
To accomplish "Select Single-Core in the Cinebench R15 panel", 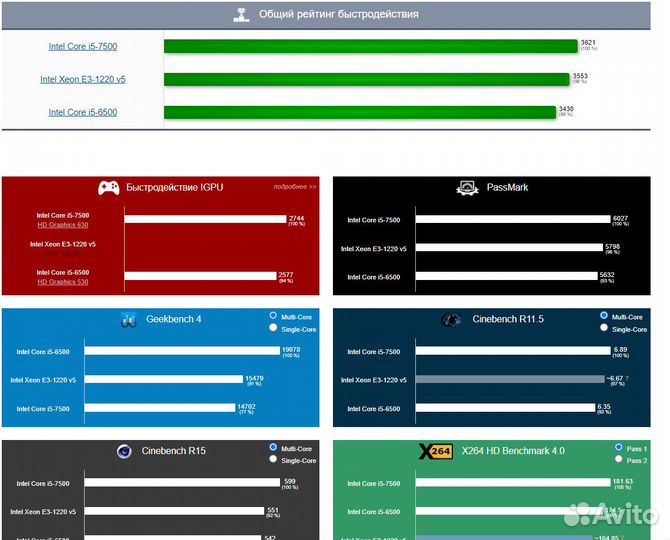I will 273,459.
